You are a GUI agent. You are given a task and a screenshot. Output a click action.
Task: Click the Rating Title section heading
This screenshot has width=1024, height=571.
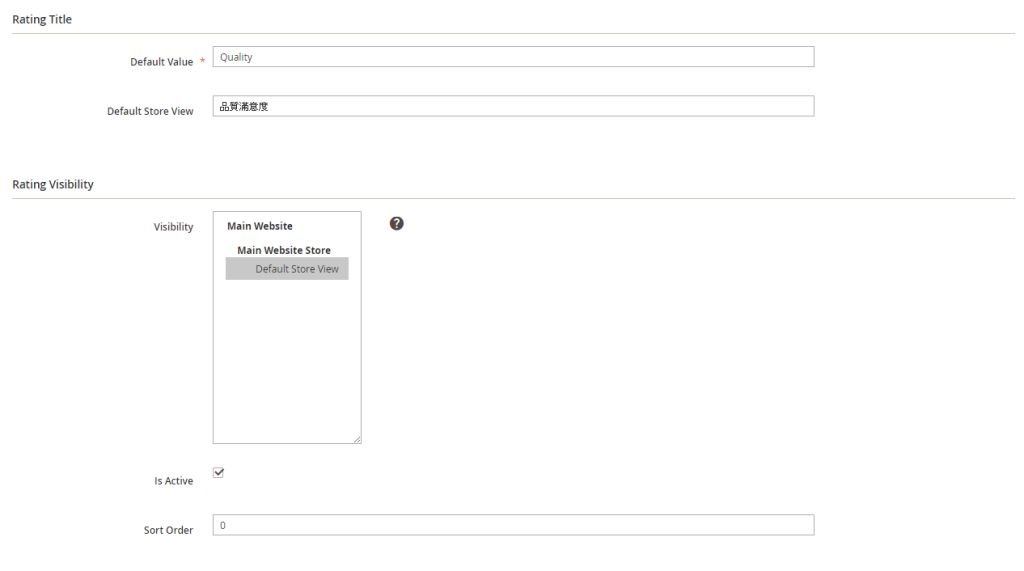[x=42, y=20]
